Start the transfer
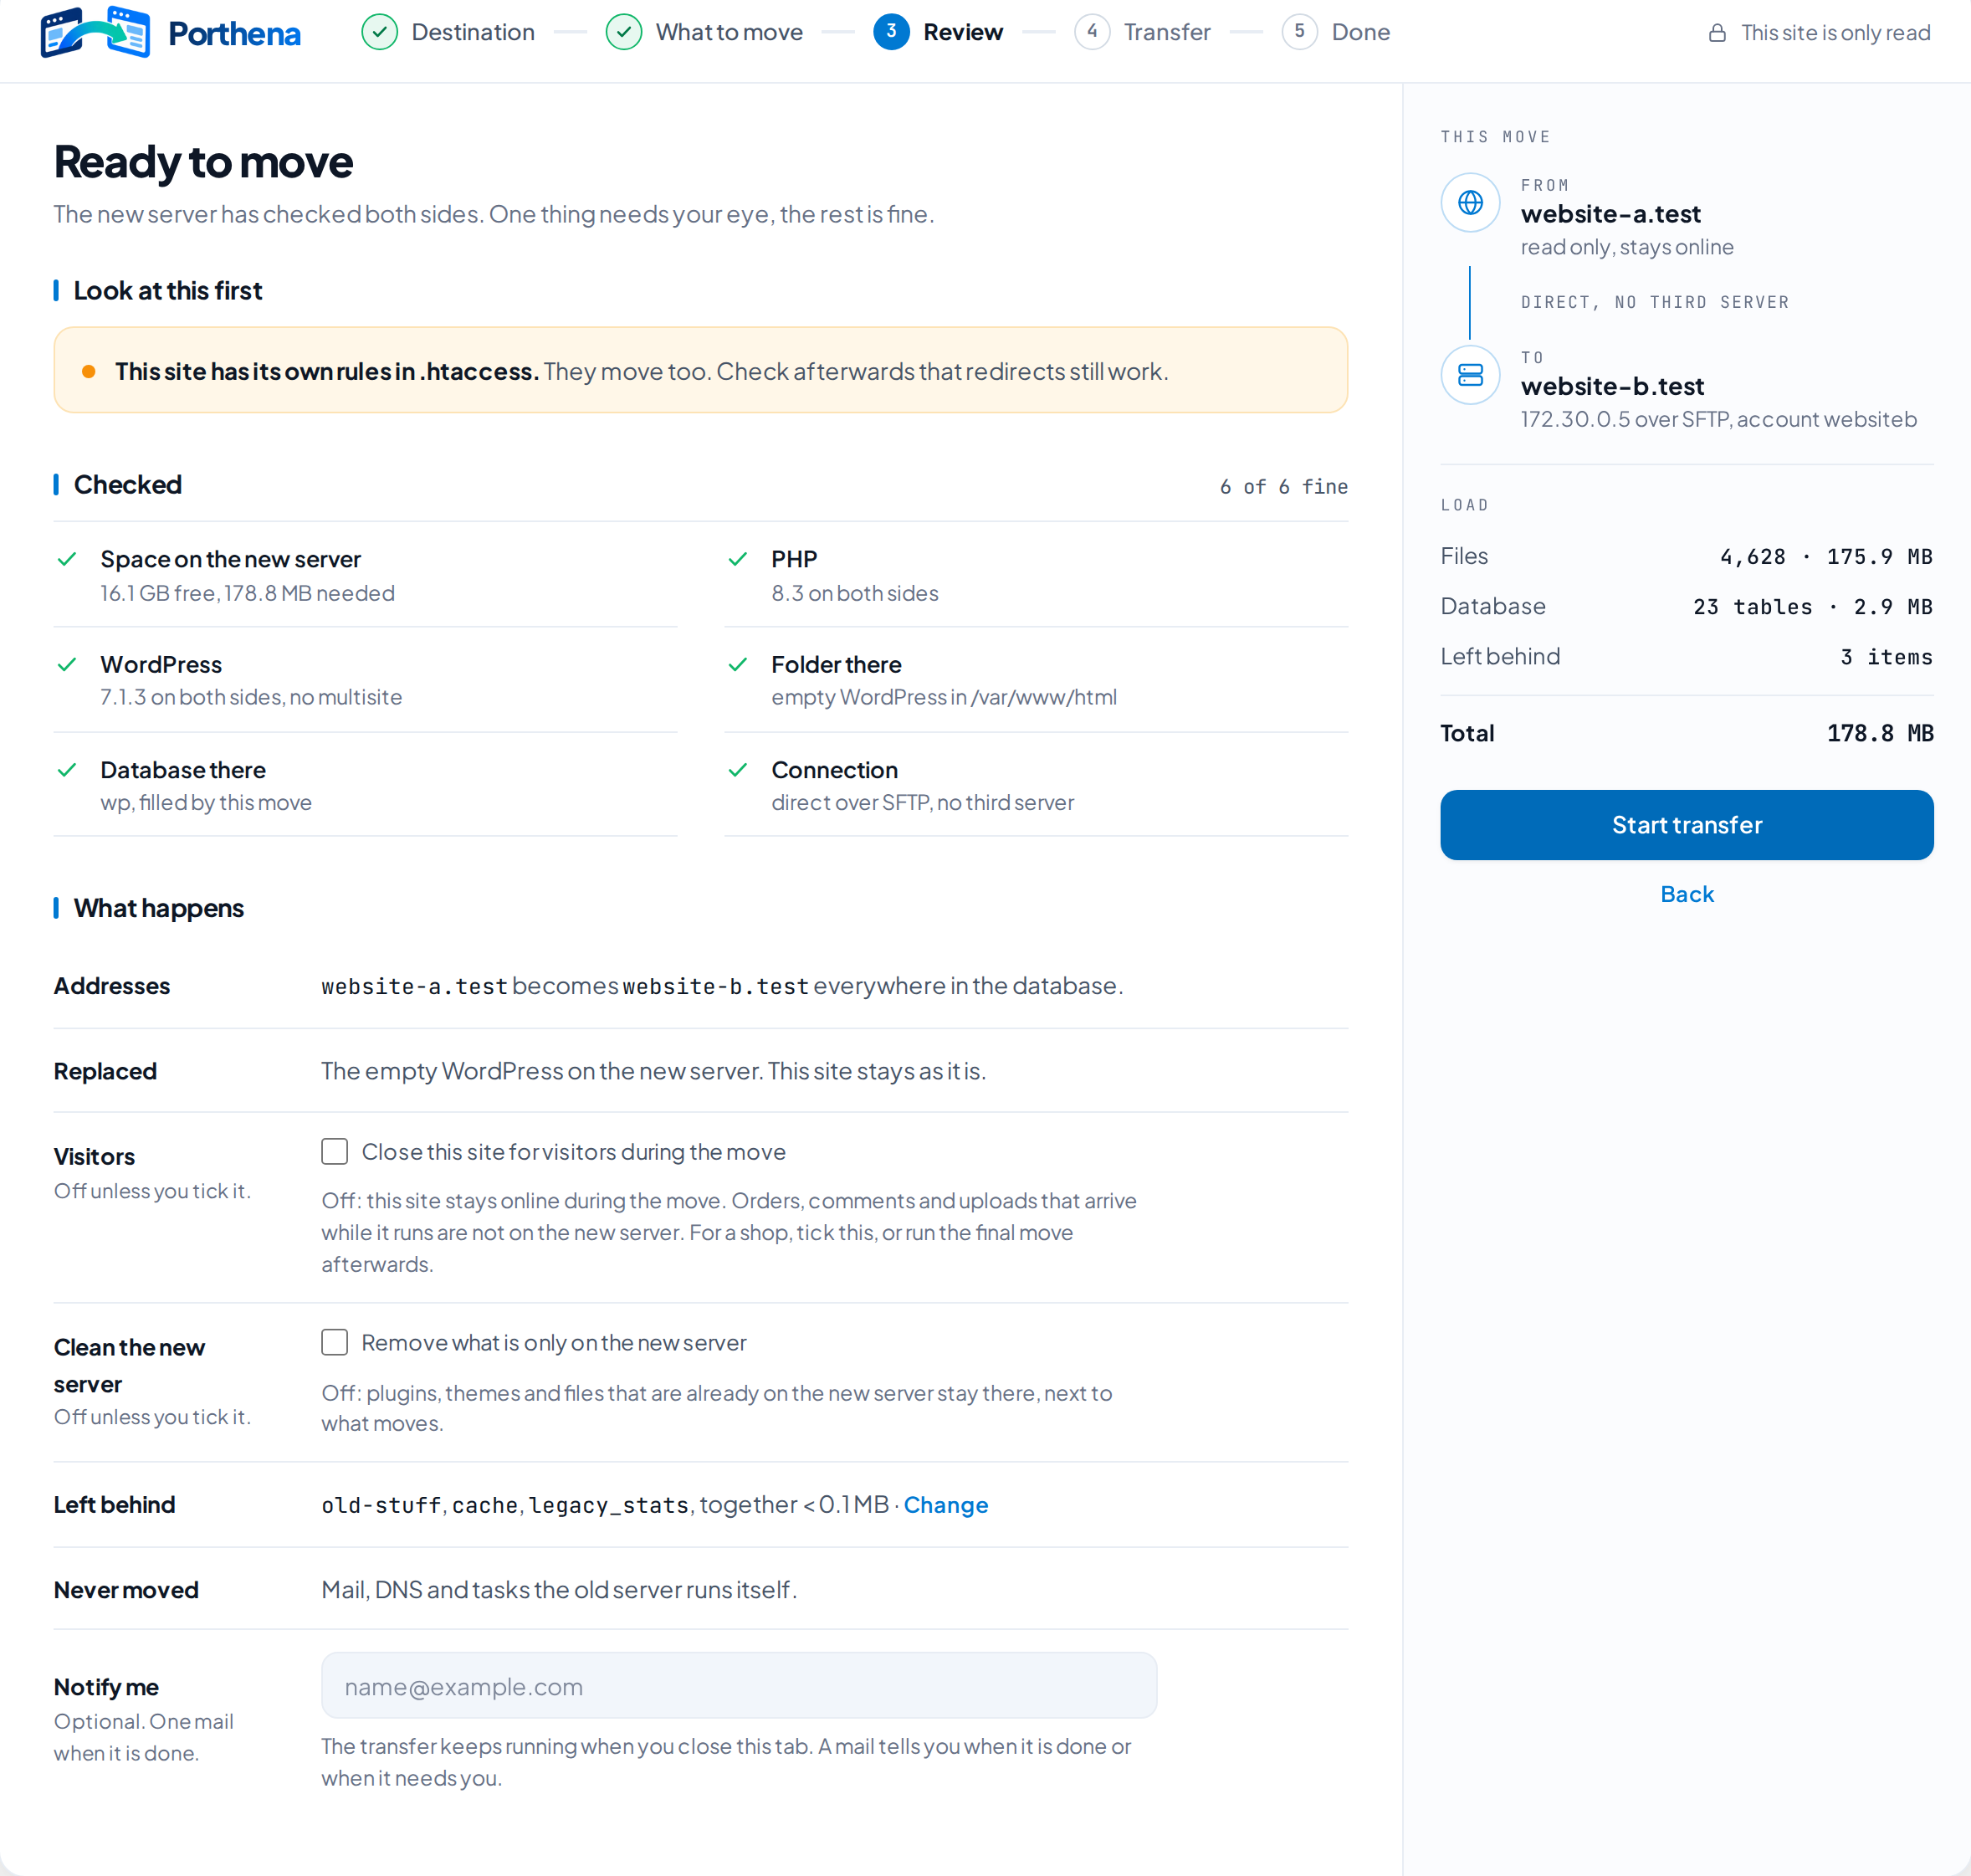 [1687, 825]
